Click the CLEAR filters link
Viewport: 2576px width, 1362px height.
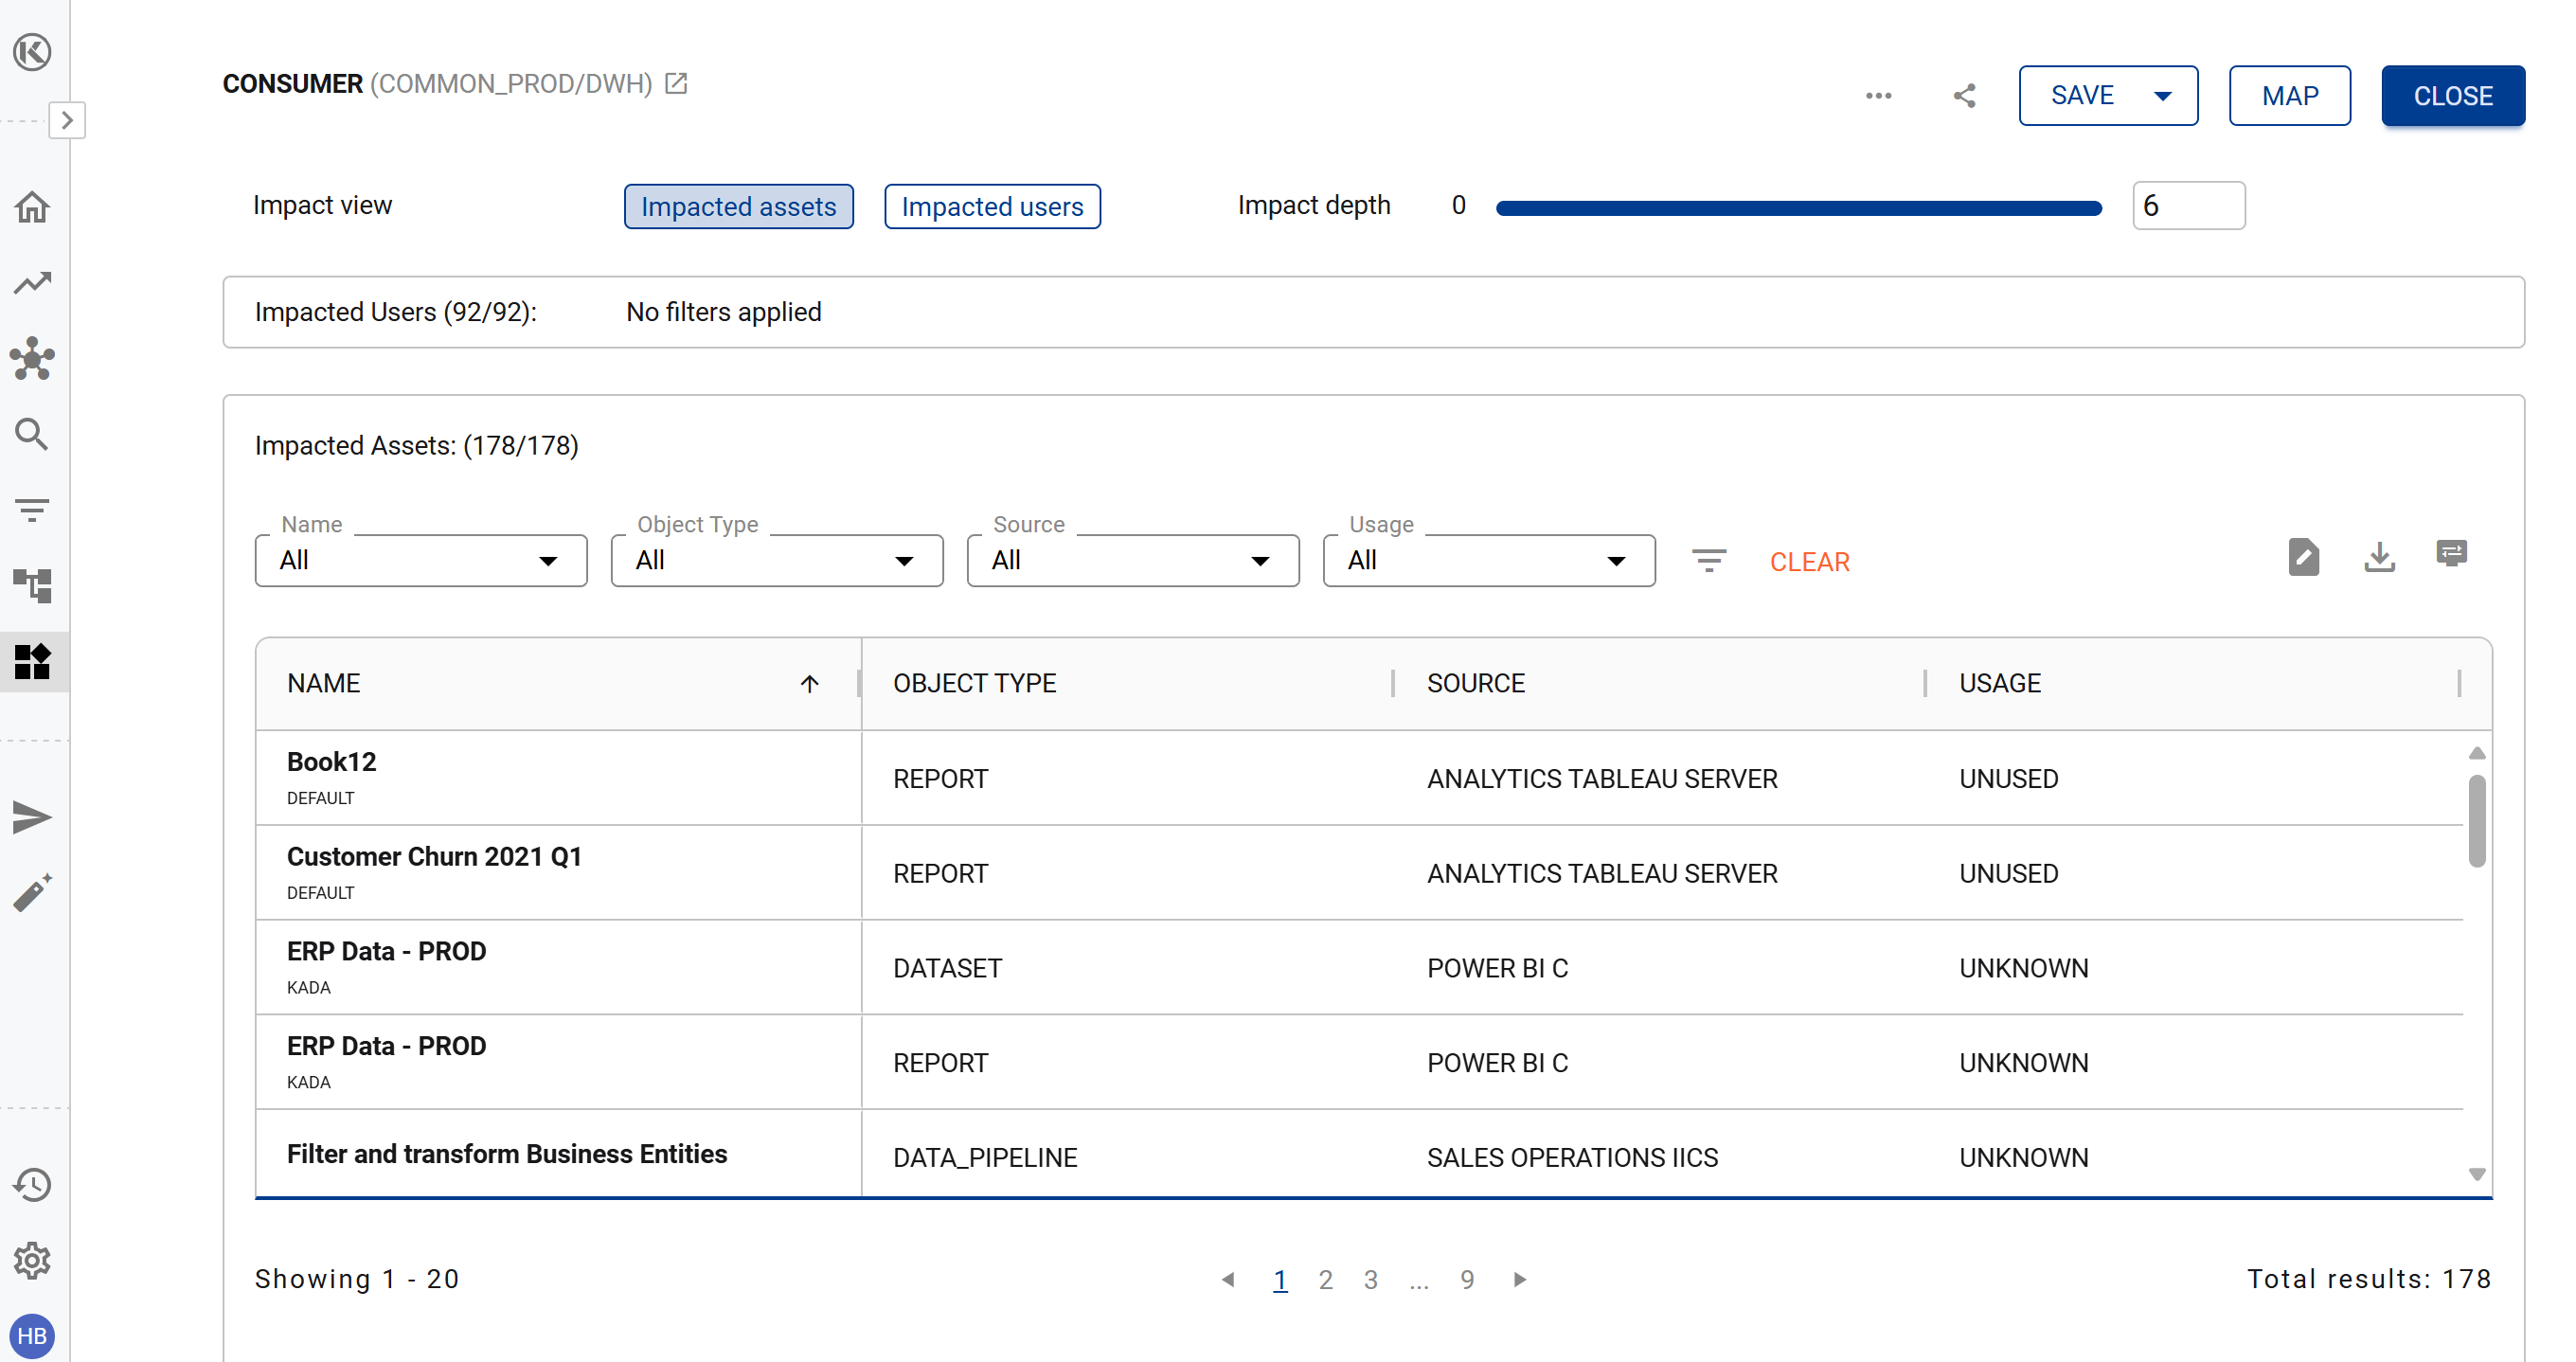pyautogui.click(x=1809, y=562)
